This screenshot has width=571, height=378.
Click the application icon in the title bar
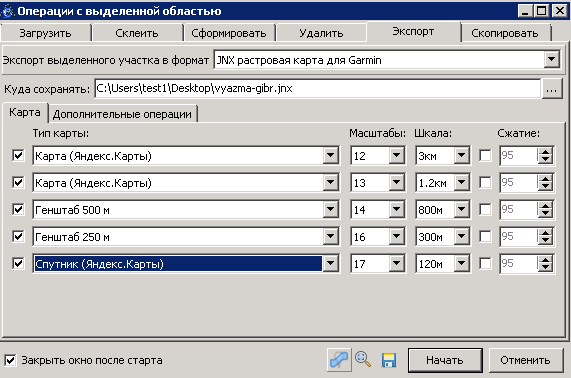point(8,11)
